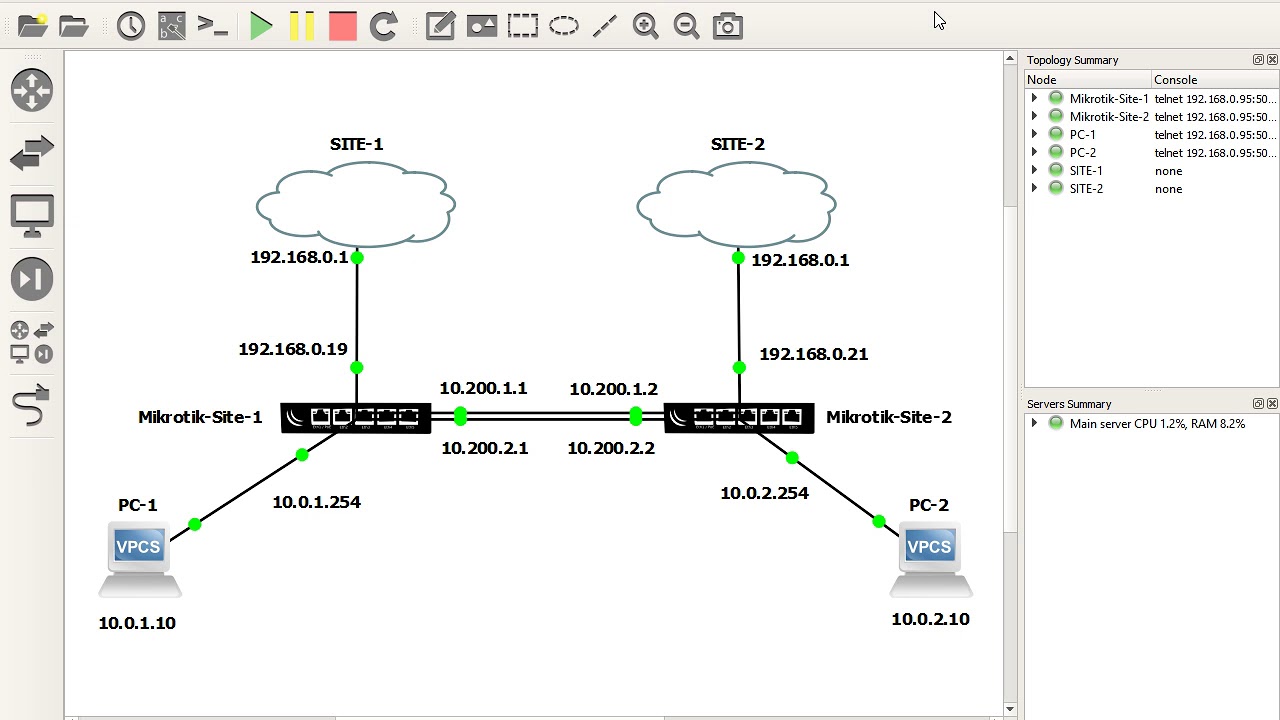This screenshot has height=720, width=1280.
Task: Click the 10.200.1.1 interface label
Action: point(483,388)
